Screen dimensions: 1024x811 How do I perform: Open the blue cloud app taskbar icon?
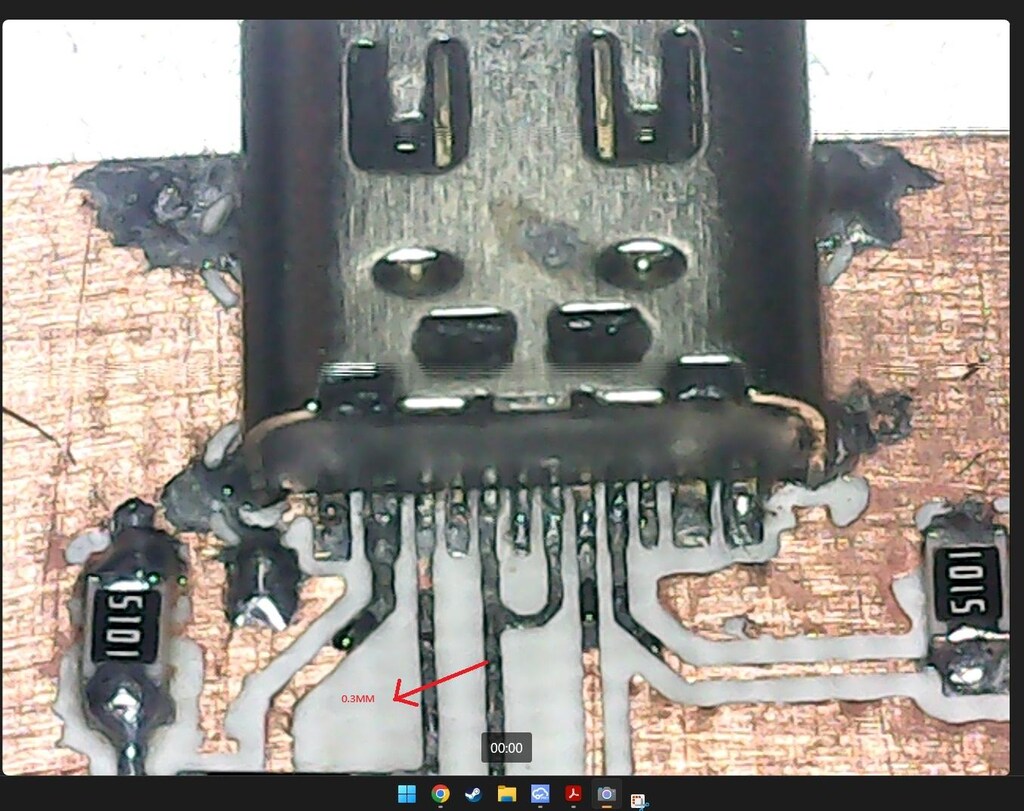point(540,794)
